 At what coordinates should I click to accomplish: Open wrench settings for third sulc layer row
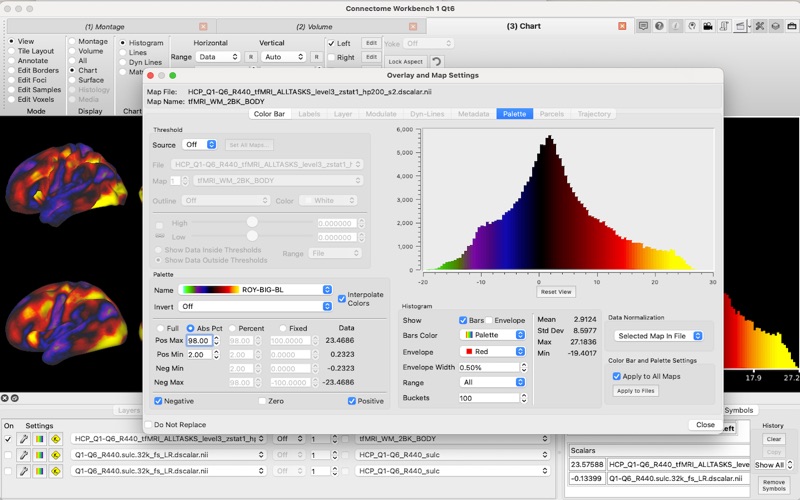(x=23, y=471)
